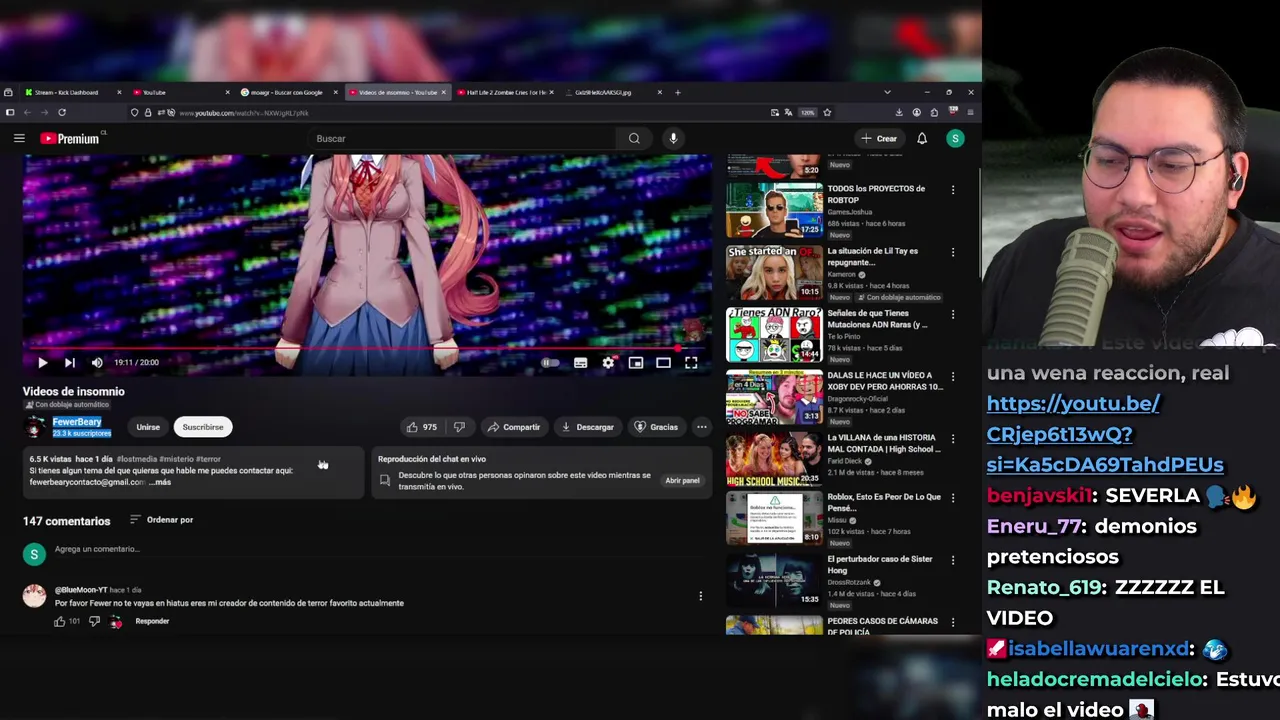1280x720 pixels.
Task: Open the Crear menu
Action: (880, 138)
